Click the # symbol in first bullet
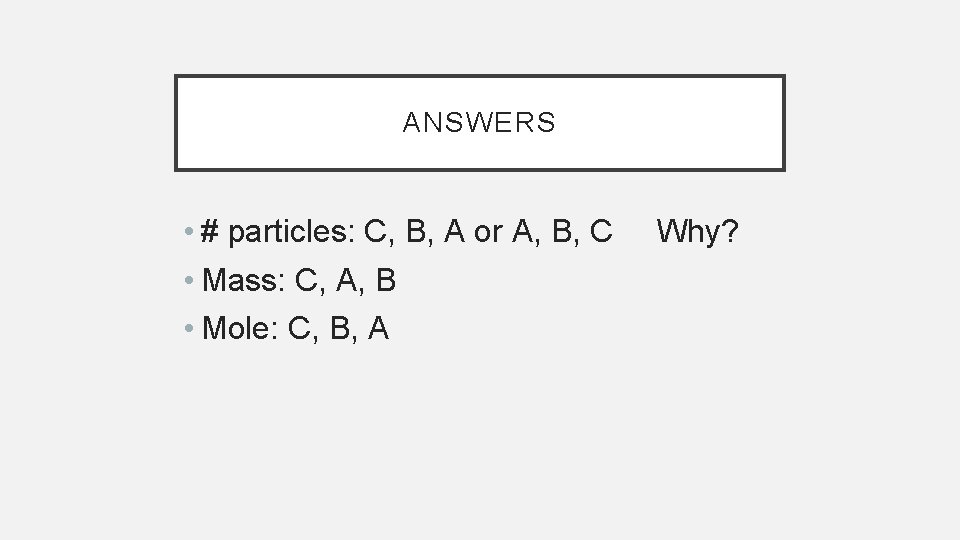 coord(210,233)
